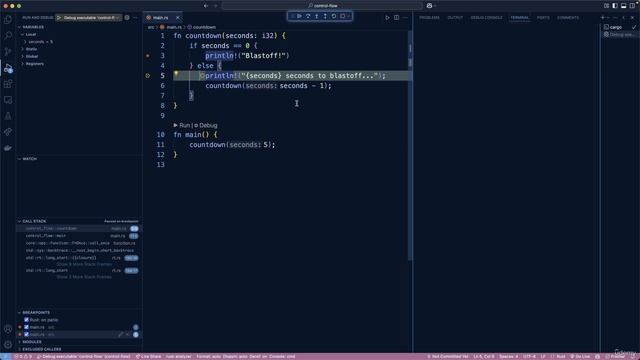Expand the MODULES section
640x360 pixels.
pyautogui.click(x=31, y=342)
